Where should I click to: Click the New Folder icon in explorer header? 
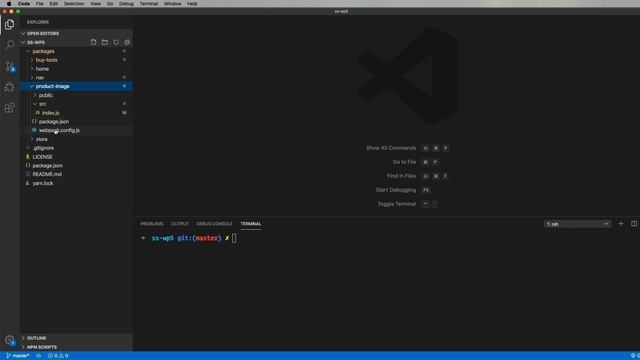[105, 42]
